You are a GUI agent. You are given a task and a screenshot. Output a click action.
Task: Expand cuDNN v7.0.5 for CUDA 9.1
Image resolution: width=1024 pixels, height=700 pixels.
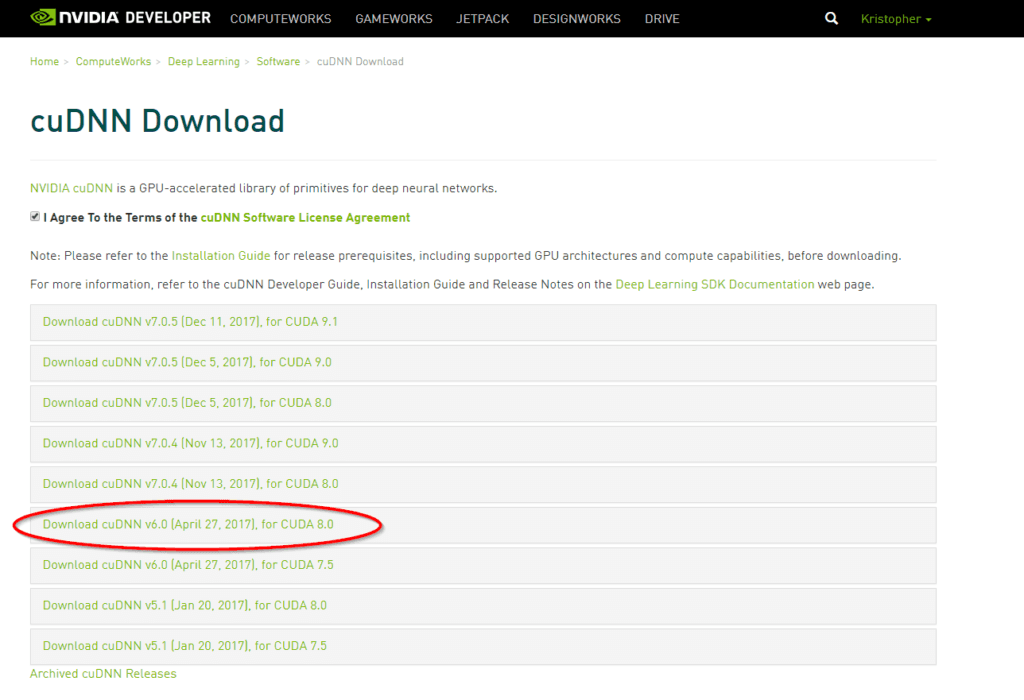click(483, 322)
